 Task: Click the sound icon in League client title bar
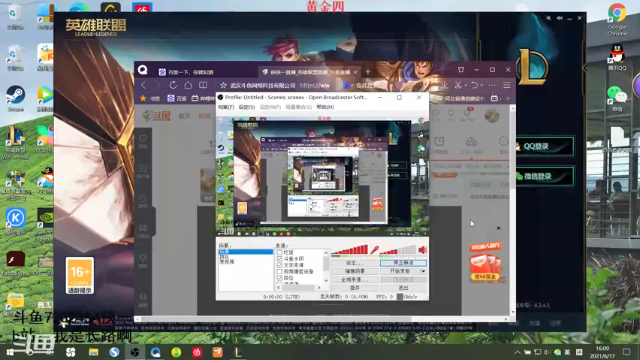[x=559, y=18]
